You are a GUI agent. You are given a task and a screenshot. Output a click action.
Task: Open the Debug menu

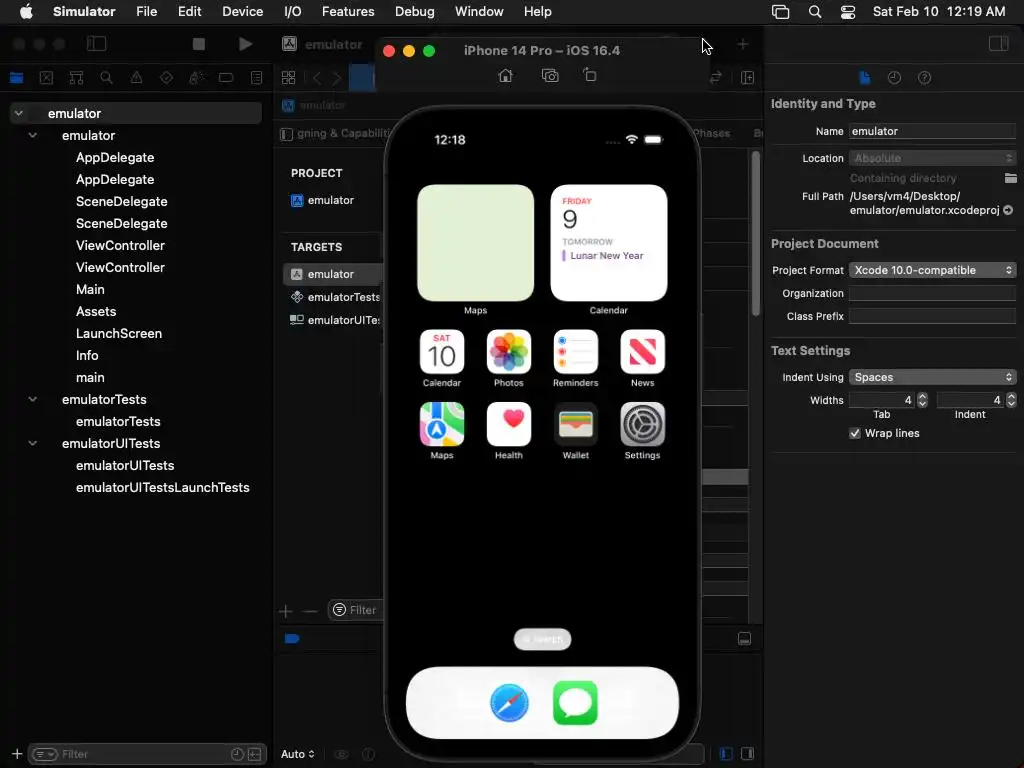[415, 11]
